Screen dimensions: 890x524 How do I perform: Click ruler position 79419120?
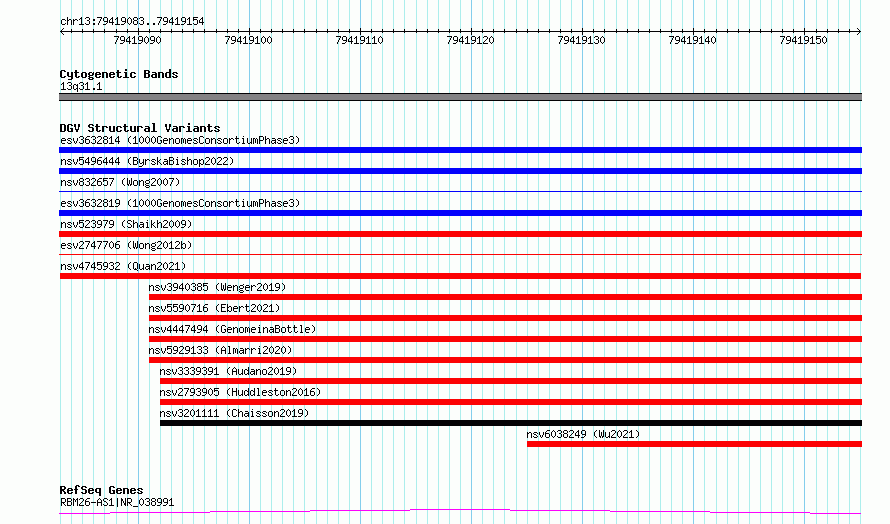point(470,40)
